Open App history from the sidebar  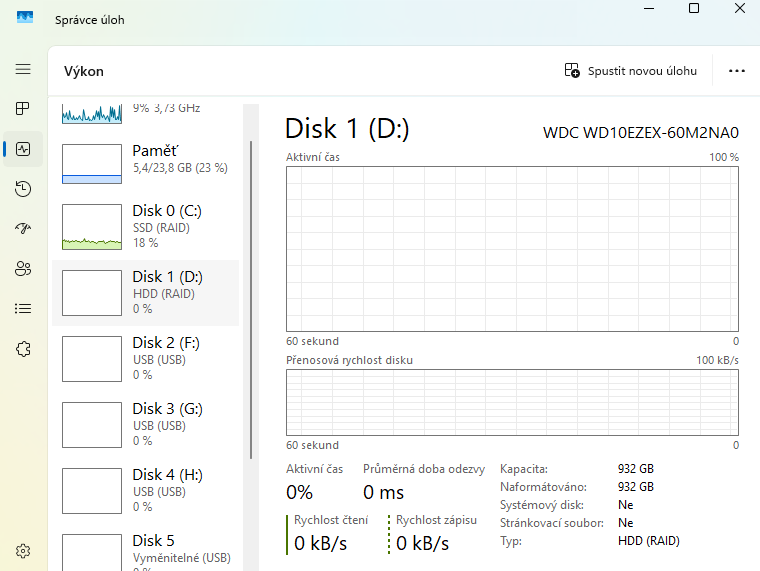[x=23, y=189]
